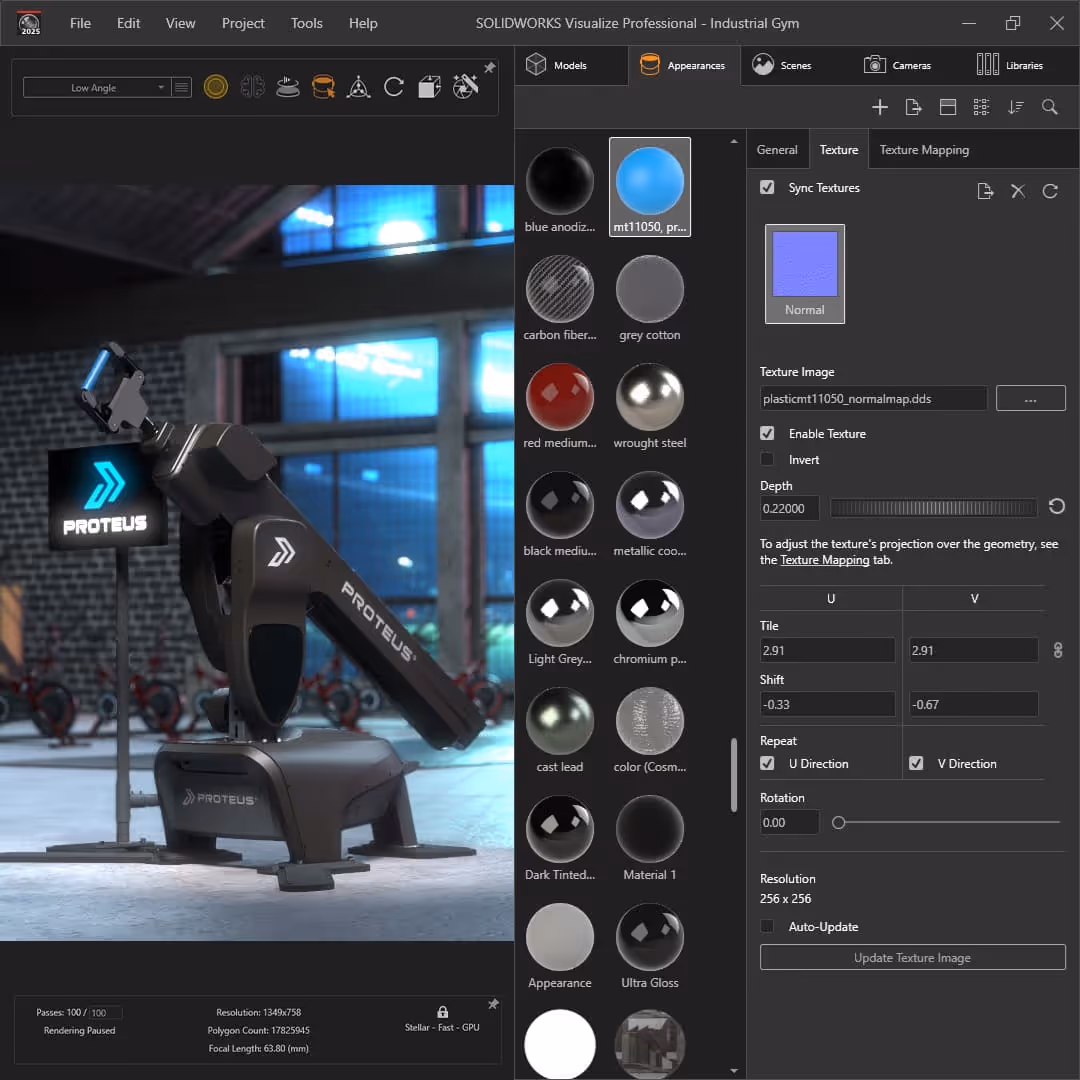Viewport: 1080px width, 1080px height.
Task: Click the lock icon in status panel
Action: click(443, 1011)
